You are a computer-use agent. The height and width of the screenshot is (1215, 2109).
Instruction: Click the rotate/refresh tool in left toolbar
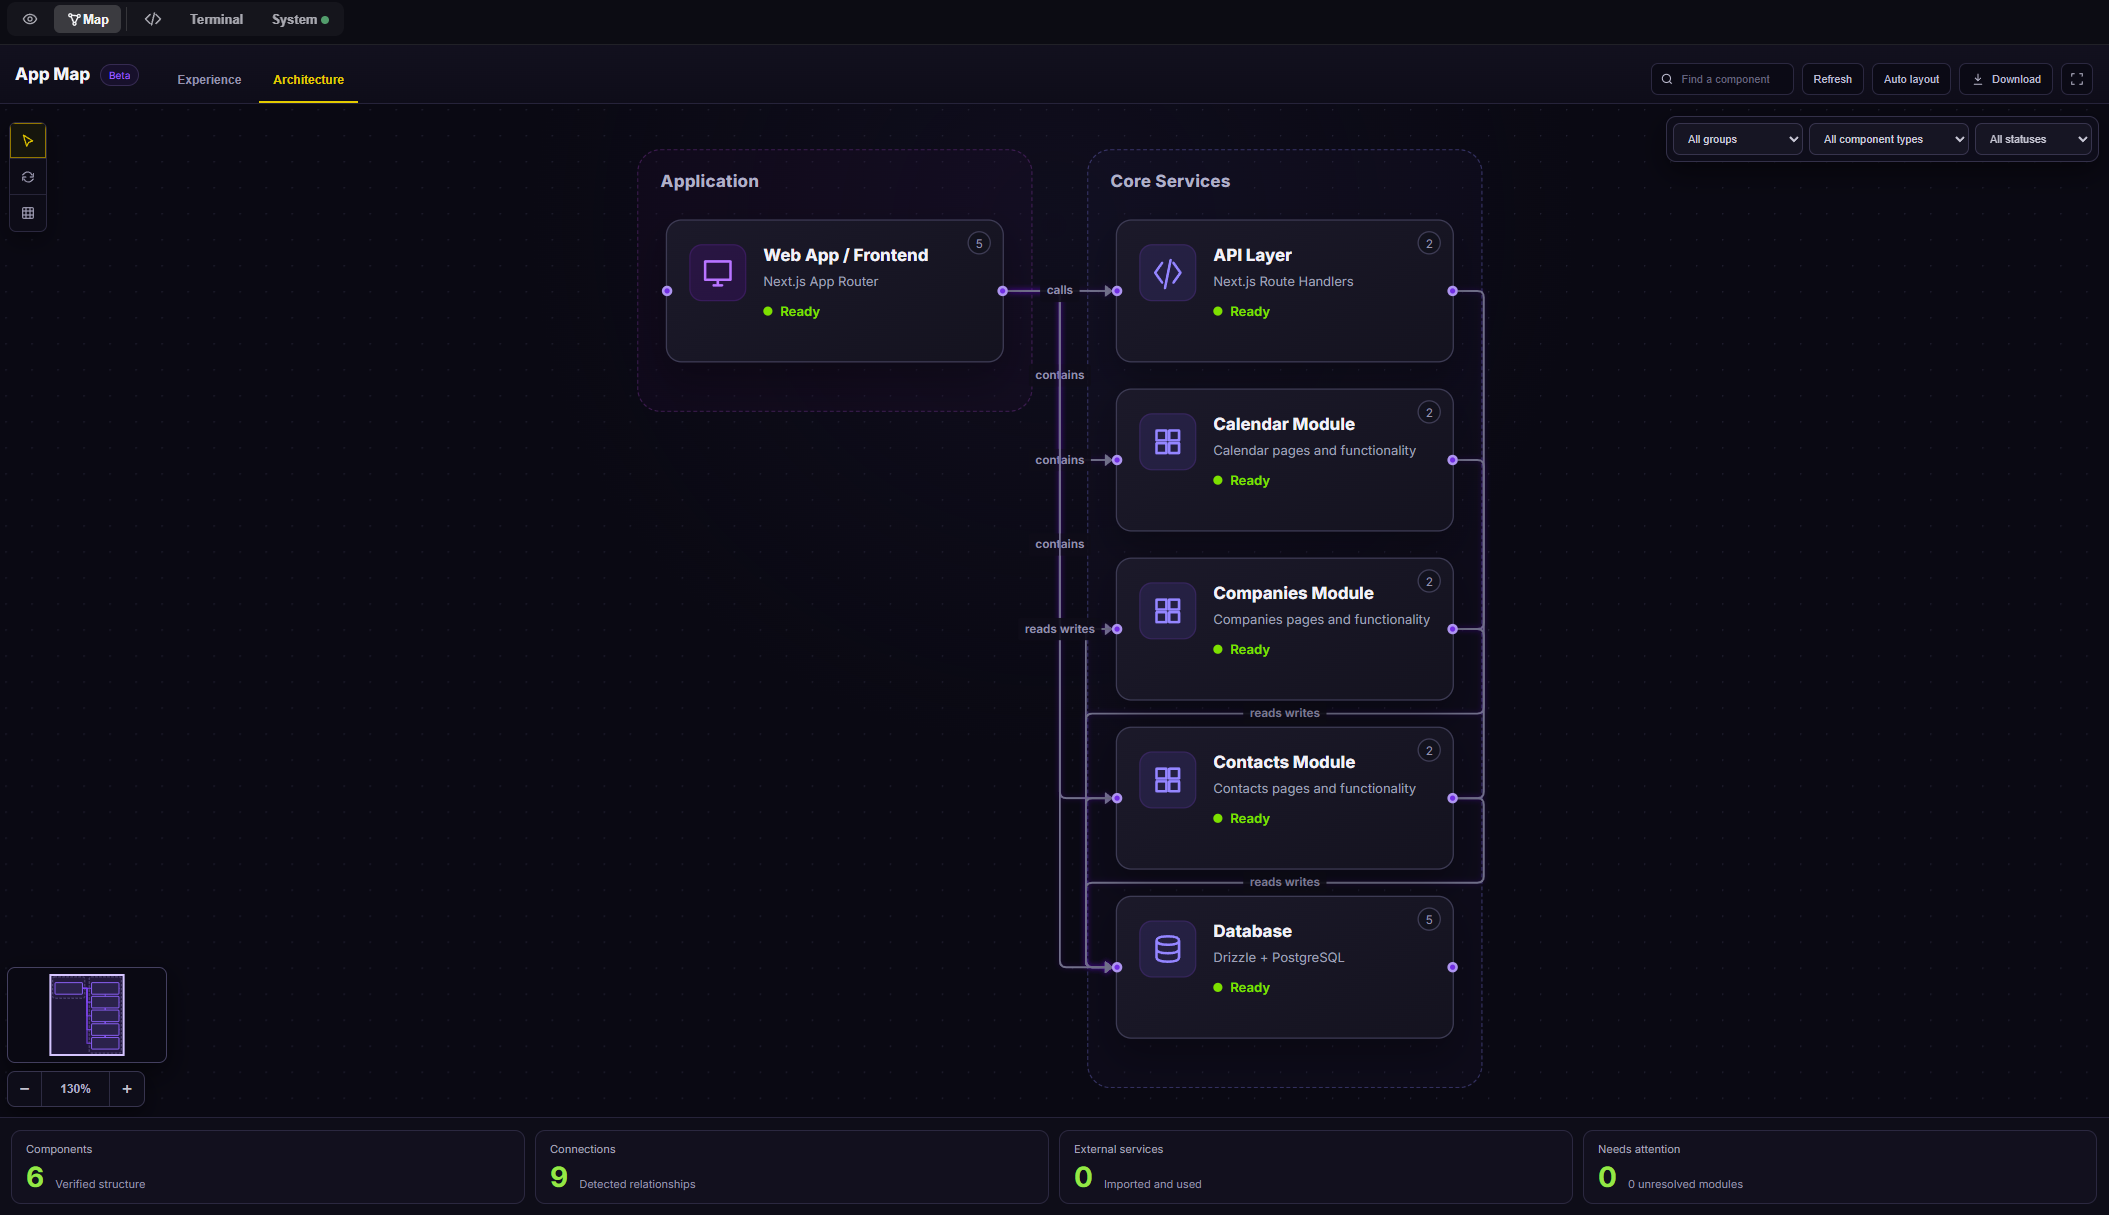pos(28,177)
